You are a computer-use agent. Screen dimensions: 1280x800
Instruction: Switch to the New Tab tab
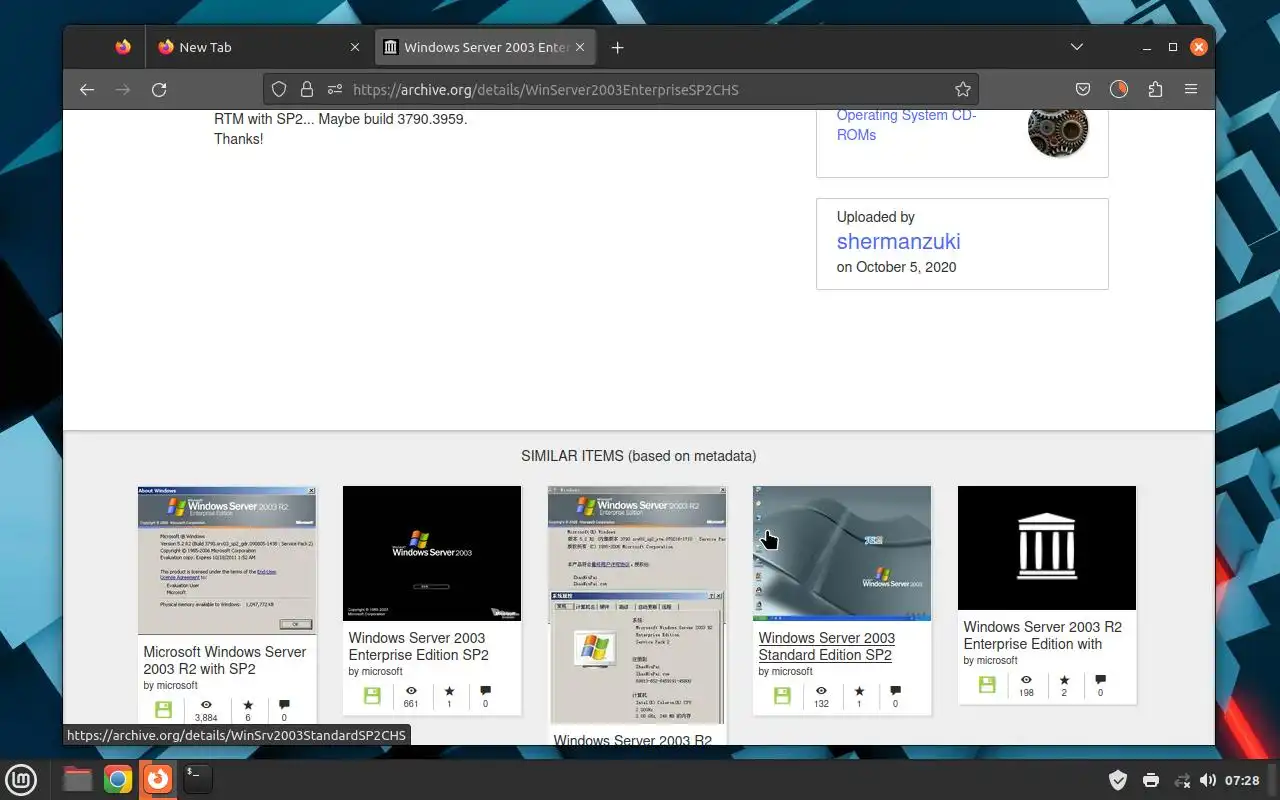(258, 47)
